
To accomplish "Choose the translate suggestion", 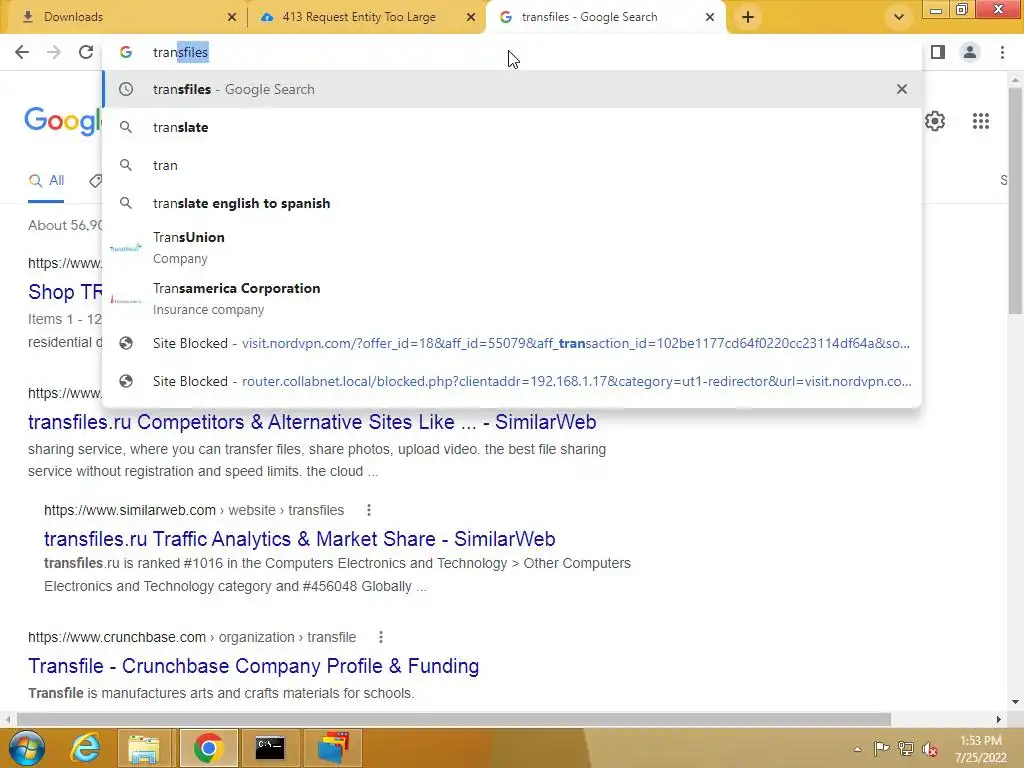I will pos(512,127).
